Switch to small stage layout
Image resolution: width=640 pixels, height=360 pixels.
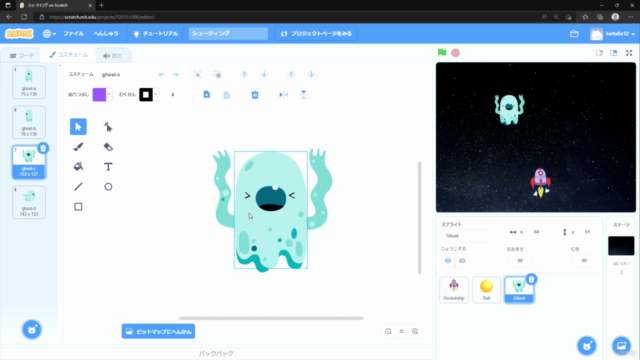click(x=599, y=53)
